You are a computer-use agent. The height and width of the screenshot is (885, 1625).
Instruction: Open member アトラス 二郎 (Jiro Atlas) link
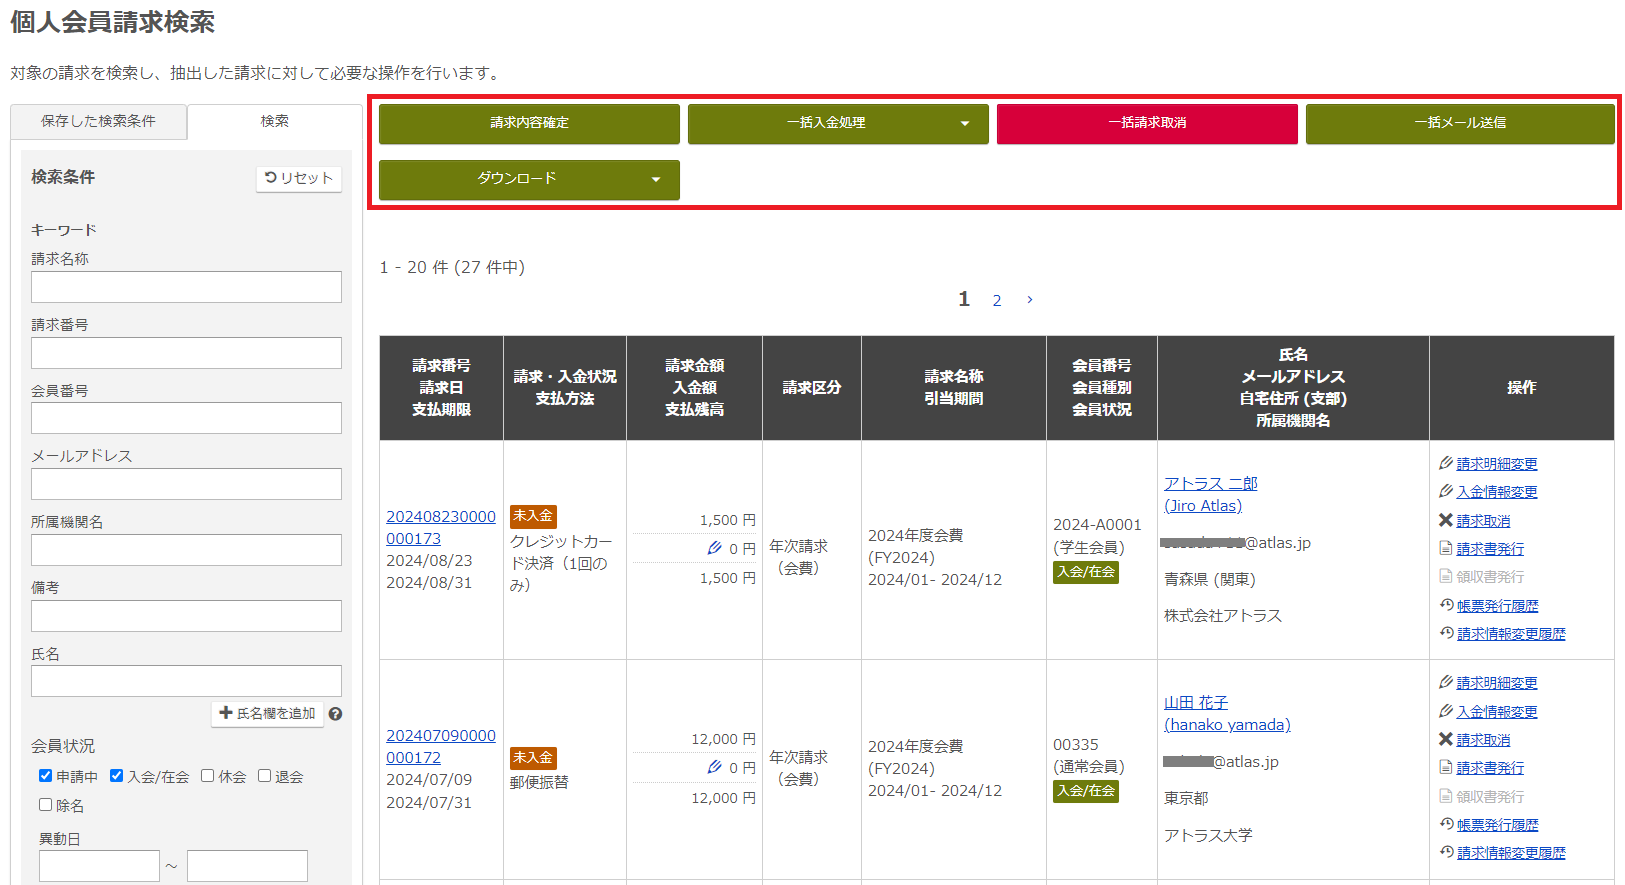click(1210, 494)
